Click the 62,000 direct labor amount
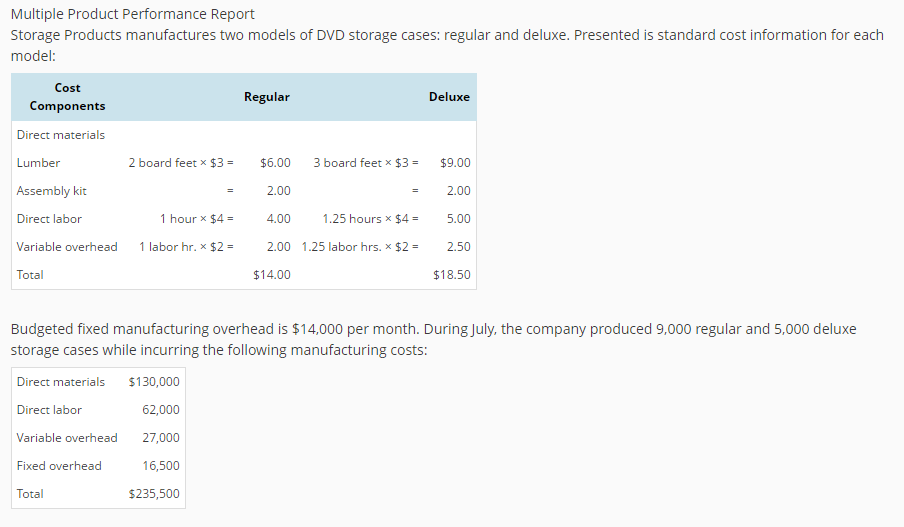 pyautogui.click(x=161, y=410)
